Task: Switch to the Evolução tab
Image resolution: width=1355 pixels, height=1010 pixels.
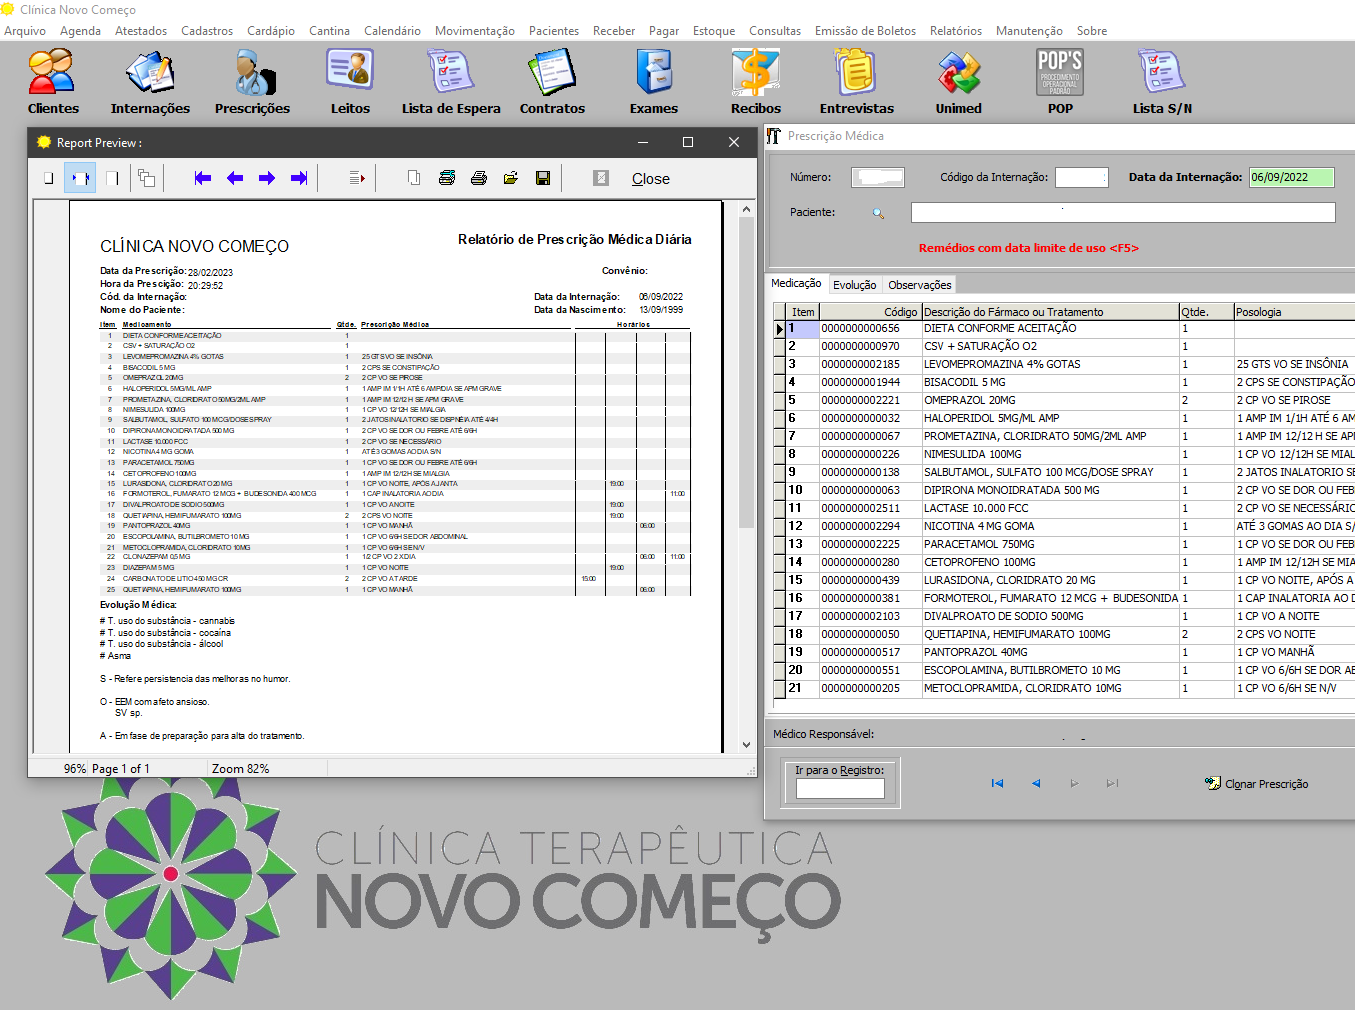Action: coord(855,285)
